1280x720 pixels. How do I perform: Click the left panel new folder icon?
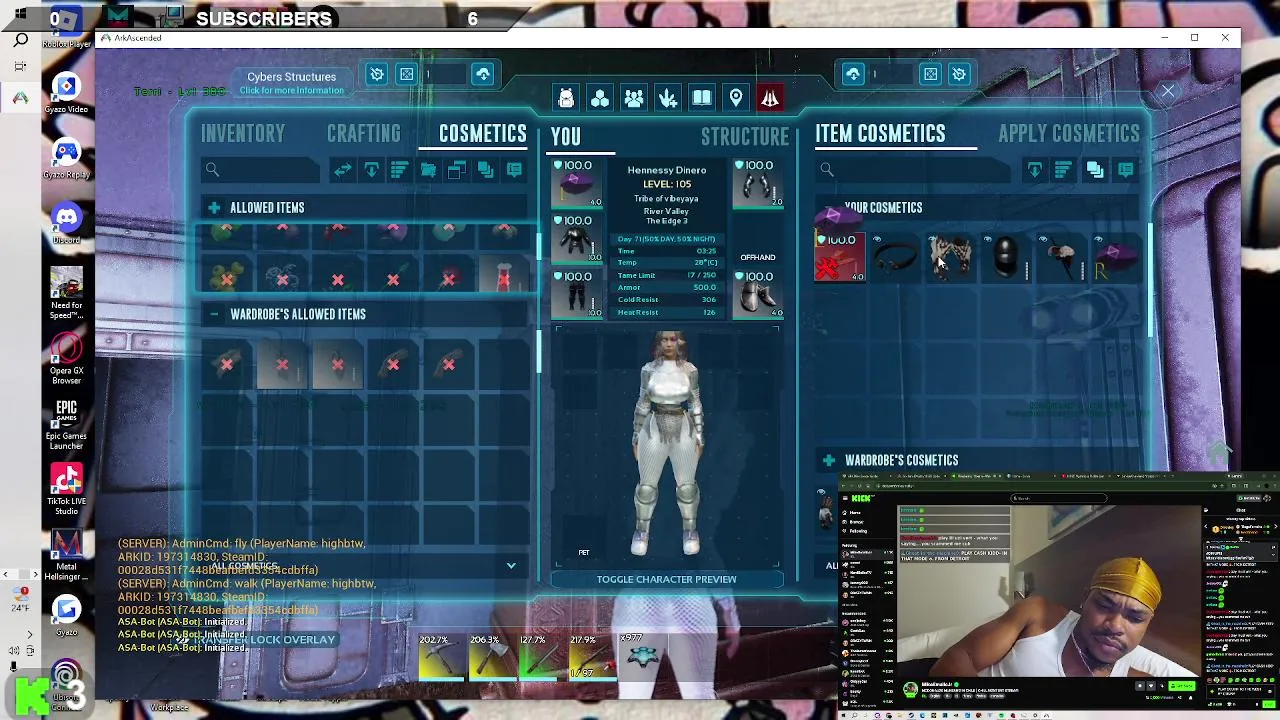(x=428, y=170)
